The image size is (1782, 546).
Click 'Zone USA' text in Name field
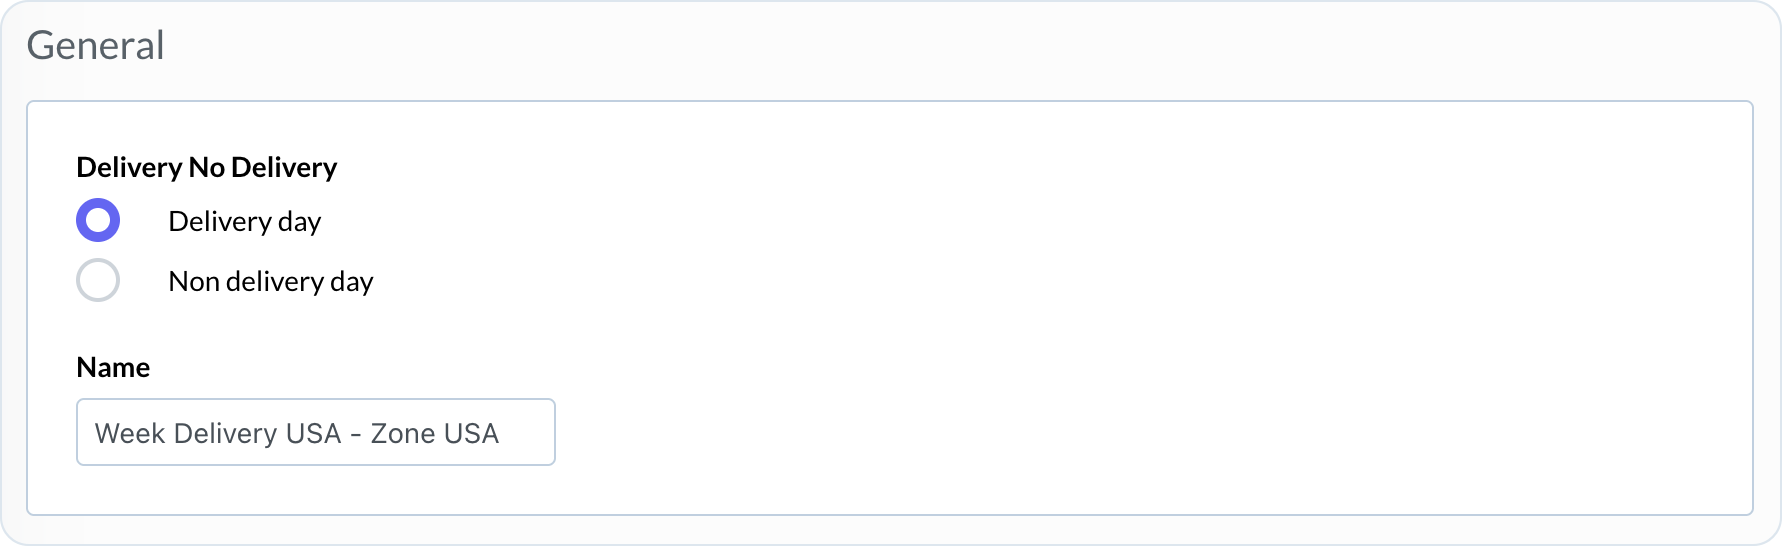(434, 433)
